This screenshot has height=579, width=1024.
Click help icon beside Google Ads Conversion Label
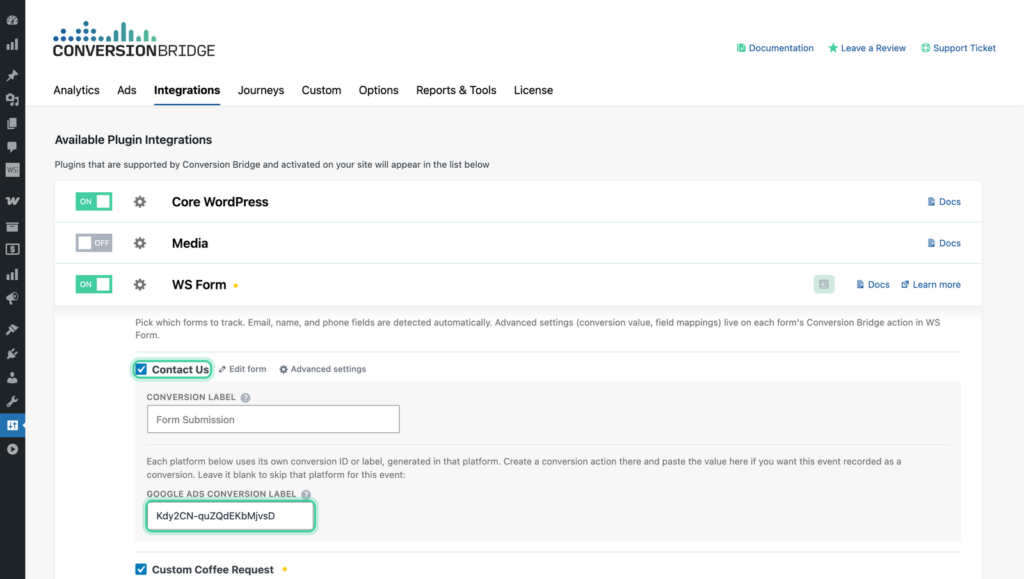306,494
